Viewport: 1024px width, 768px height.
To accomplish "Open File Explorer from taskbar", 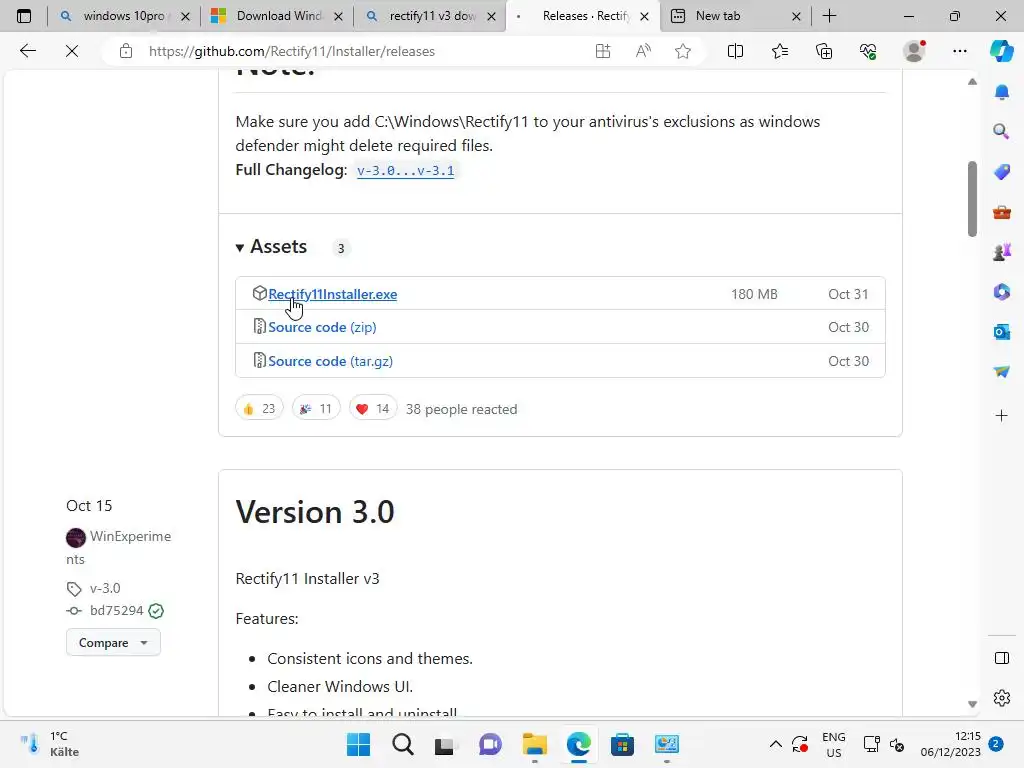I will pos(535,744).
